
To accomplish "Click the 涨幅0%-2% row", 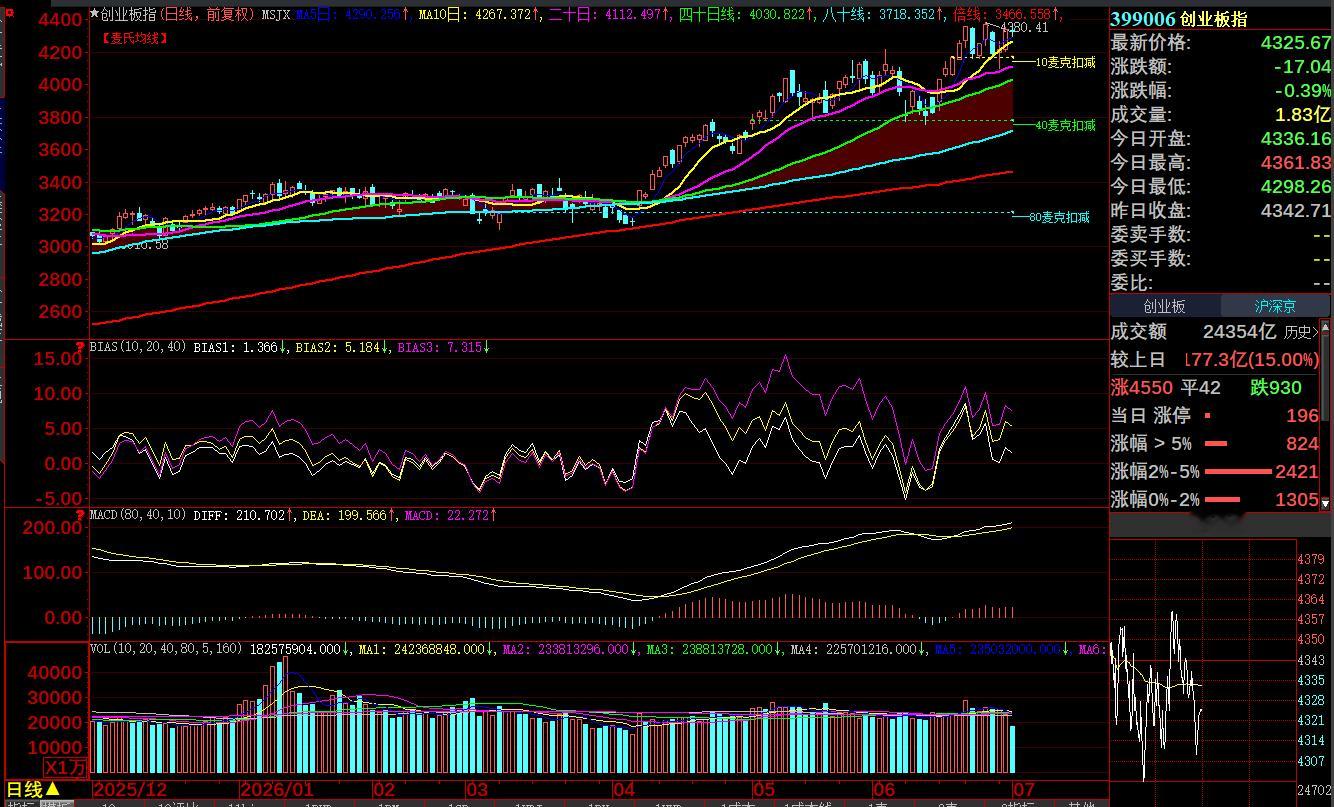I will [1215, 499].
